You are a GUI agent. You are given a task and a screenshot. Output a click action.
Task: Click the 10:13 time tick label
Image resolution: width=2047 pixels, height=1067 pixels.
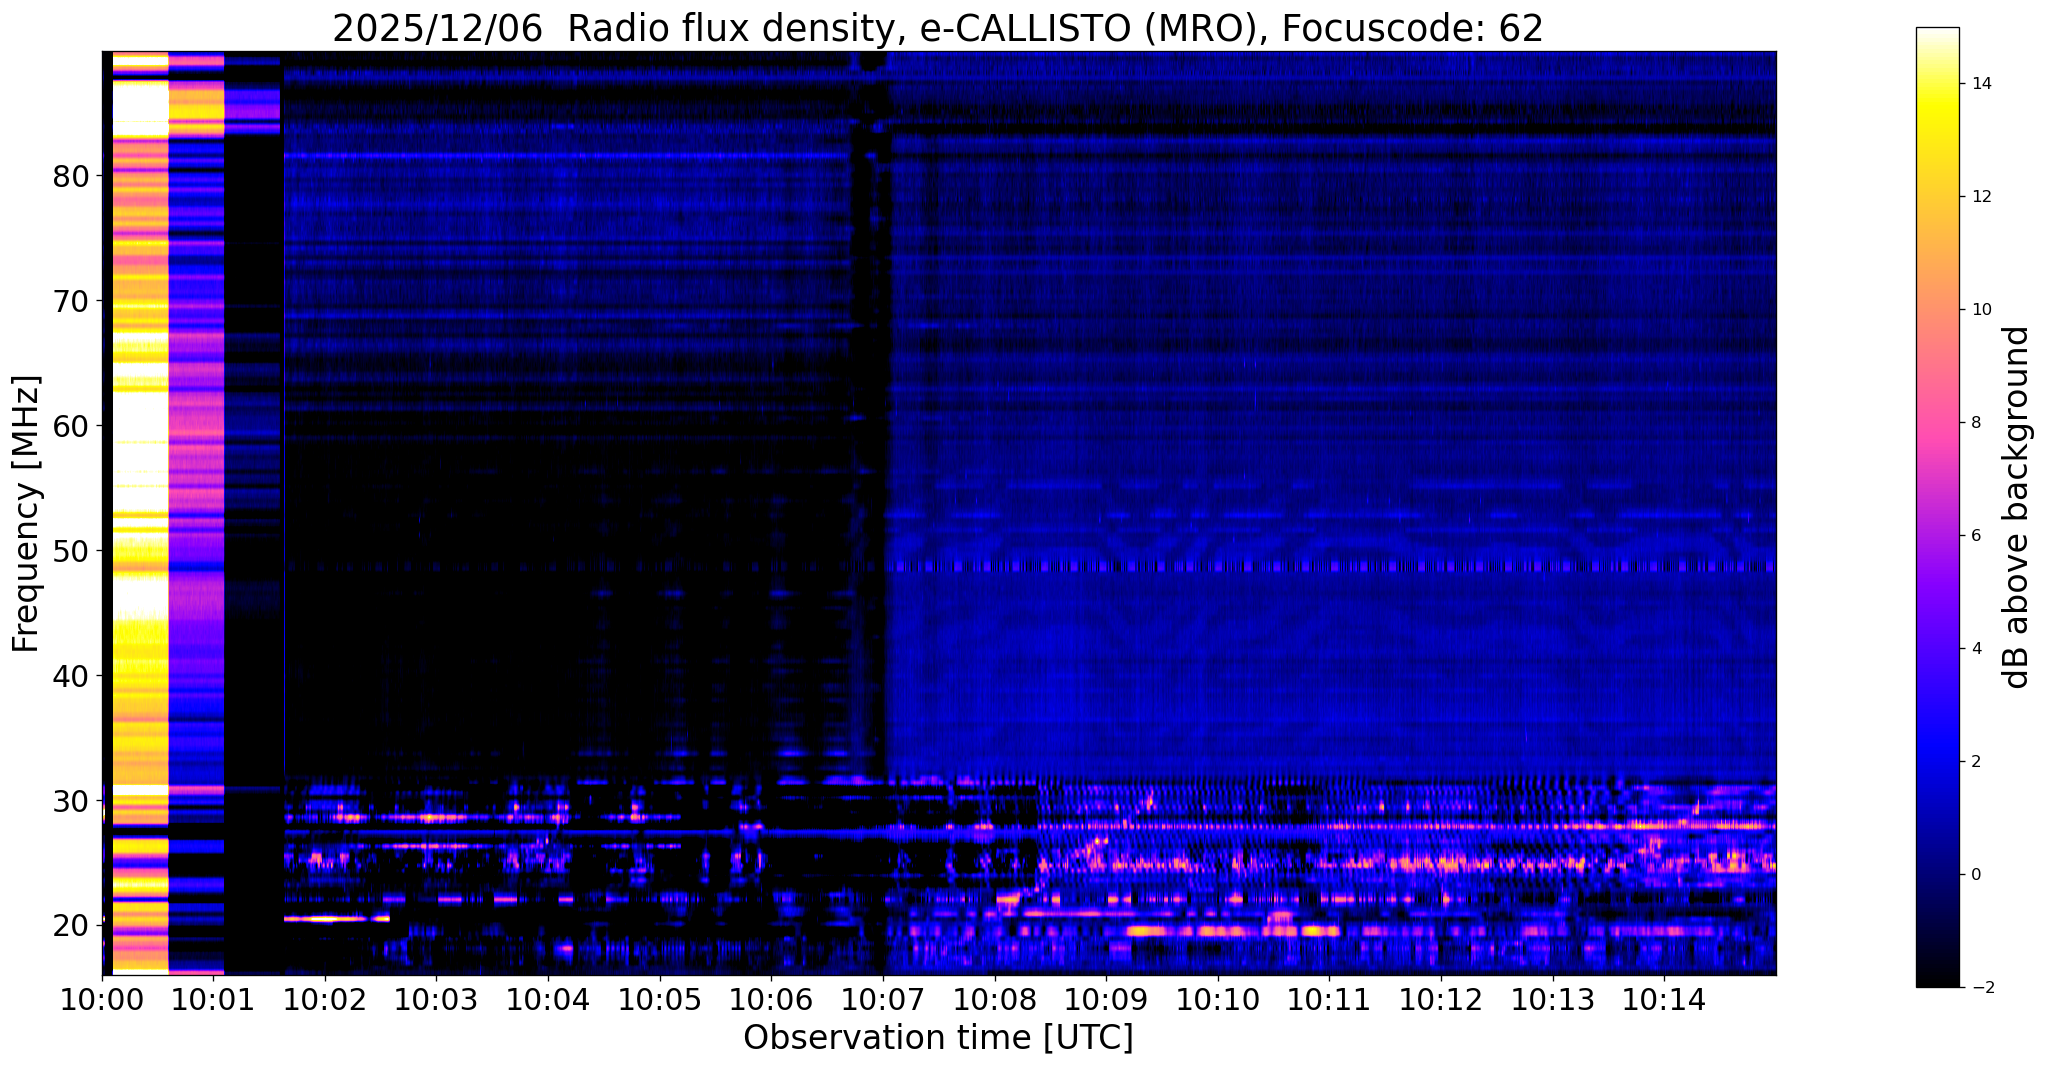click(1552, 999)
